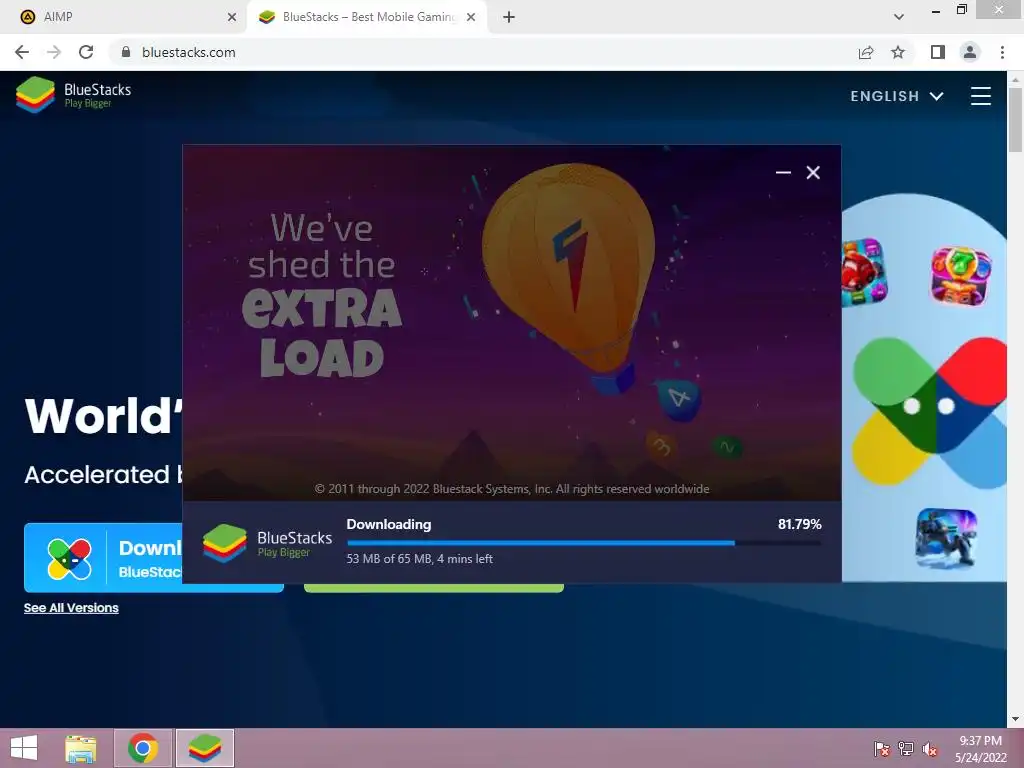Close the AIMP tab
Screen dimensions: 1024x768
(232, 17)
